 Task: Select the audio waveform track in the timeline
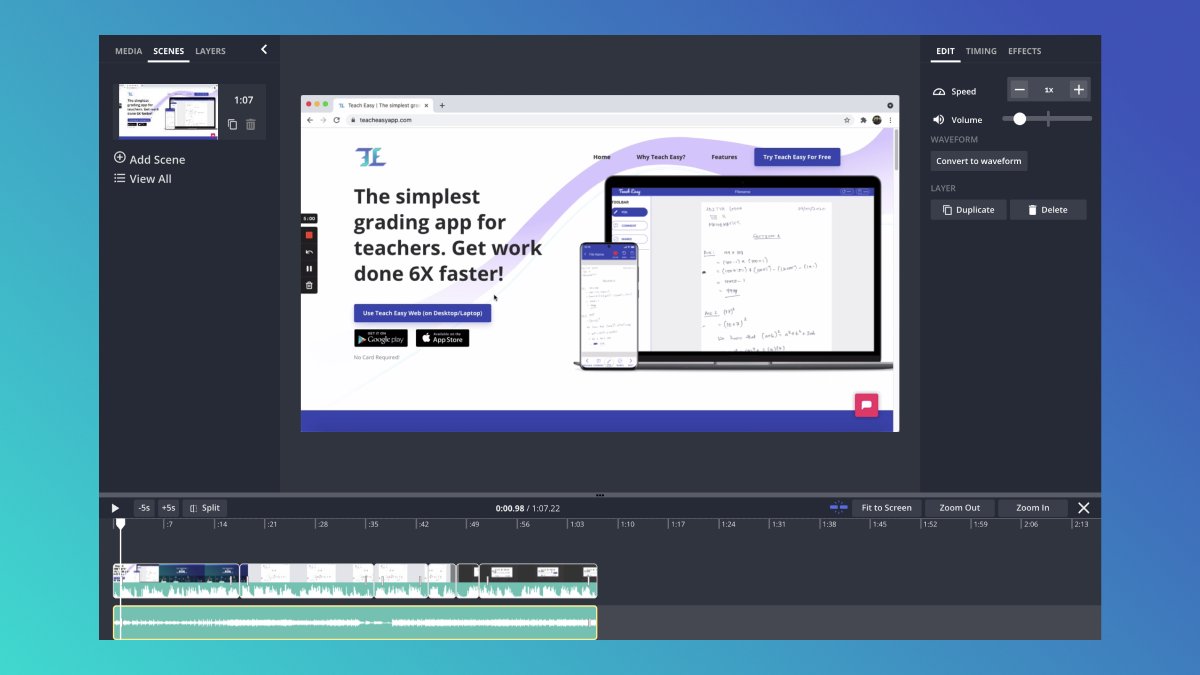point(356,621)
